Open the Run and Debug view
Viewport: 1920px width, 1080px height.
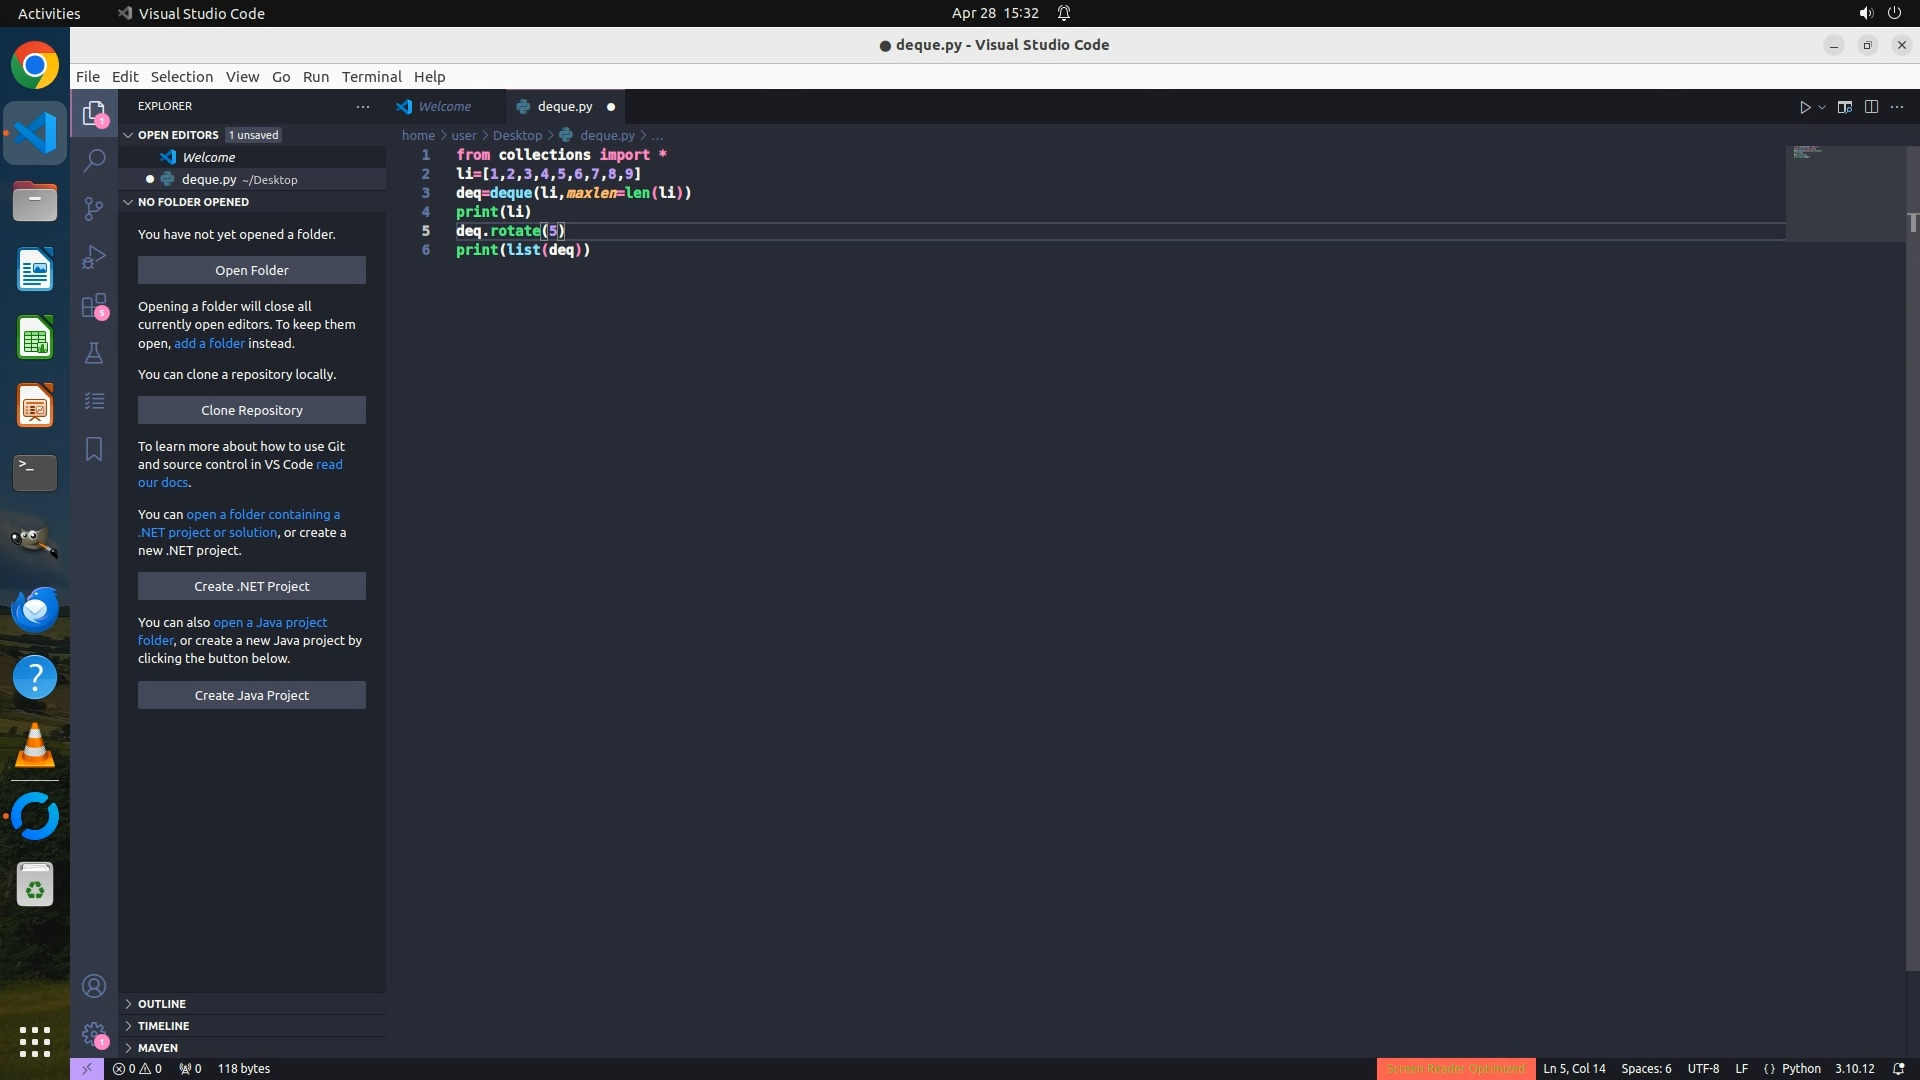click(94, 257)
